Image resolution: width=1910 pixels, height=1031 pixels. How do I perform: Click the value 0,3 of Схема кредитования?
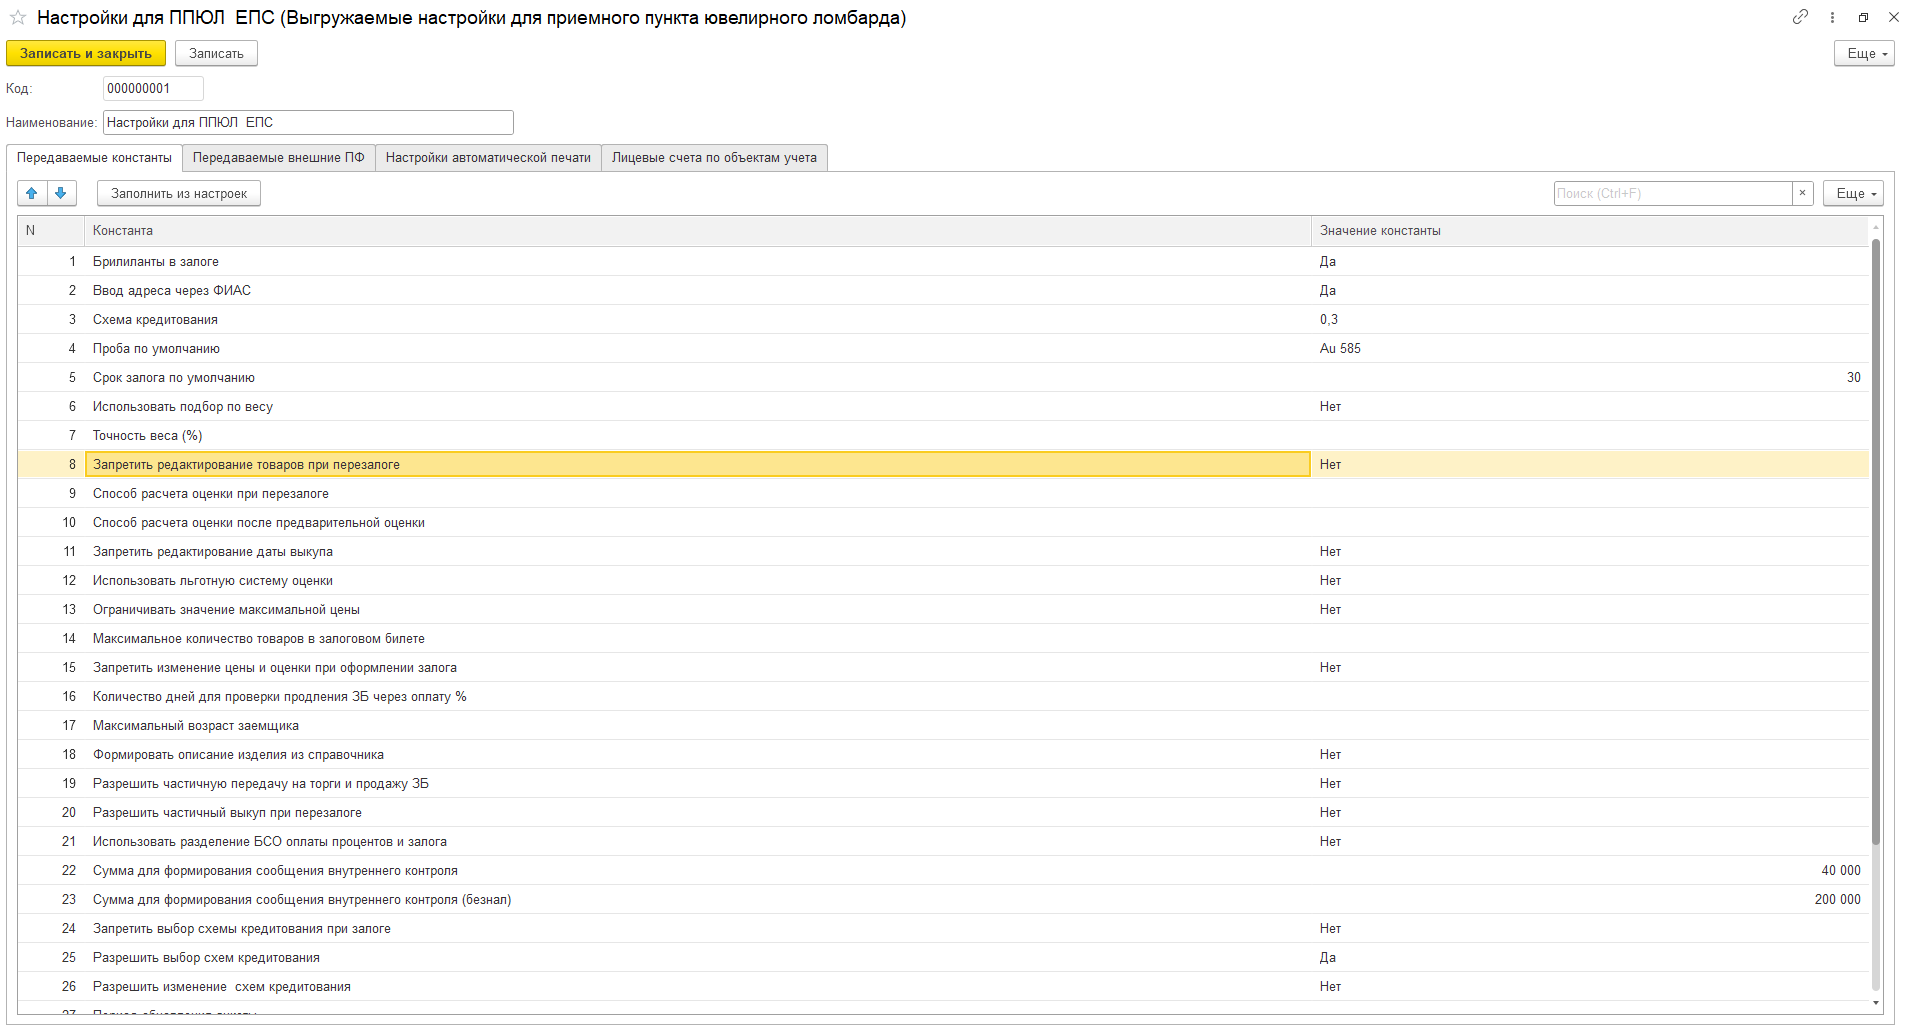point(1329,319)
